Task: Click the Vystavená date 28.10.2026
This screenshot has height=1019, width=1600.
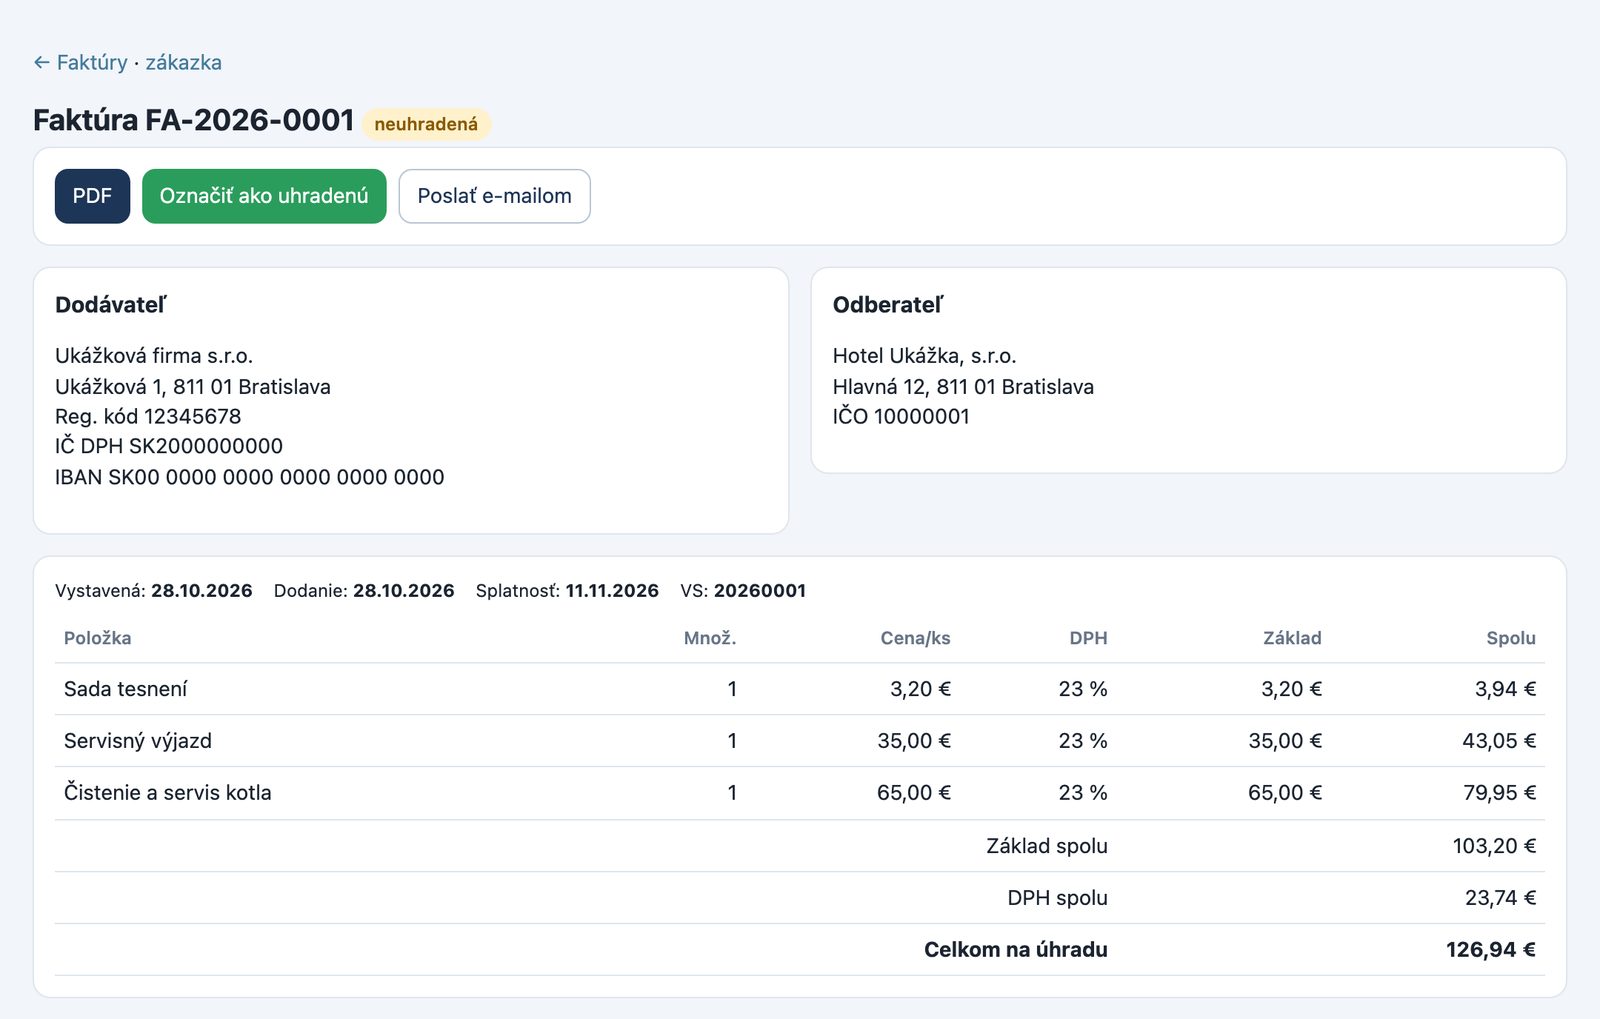Action: point(202,591)
